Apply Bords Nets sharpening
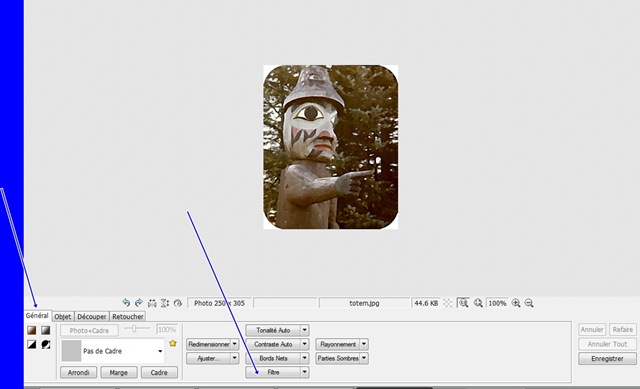 pos(273,358)
